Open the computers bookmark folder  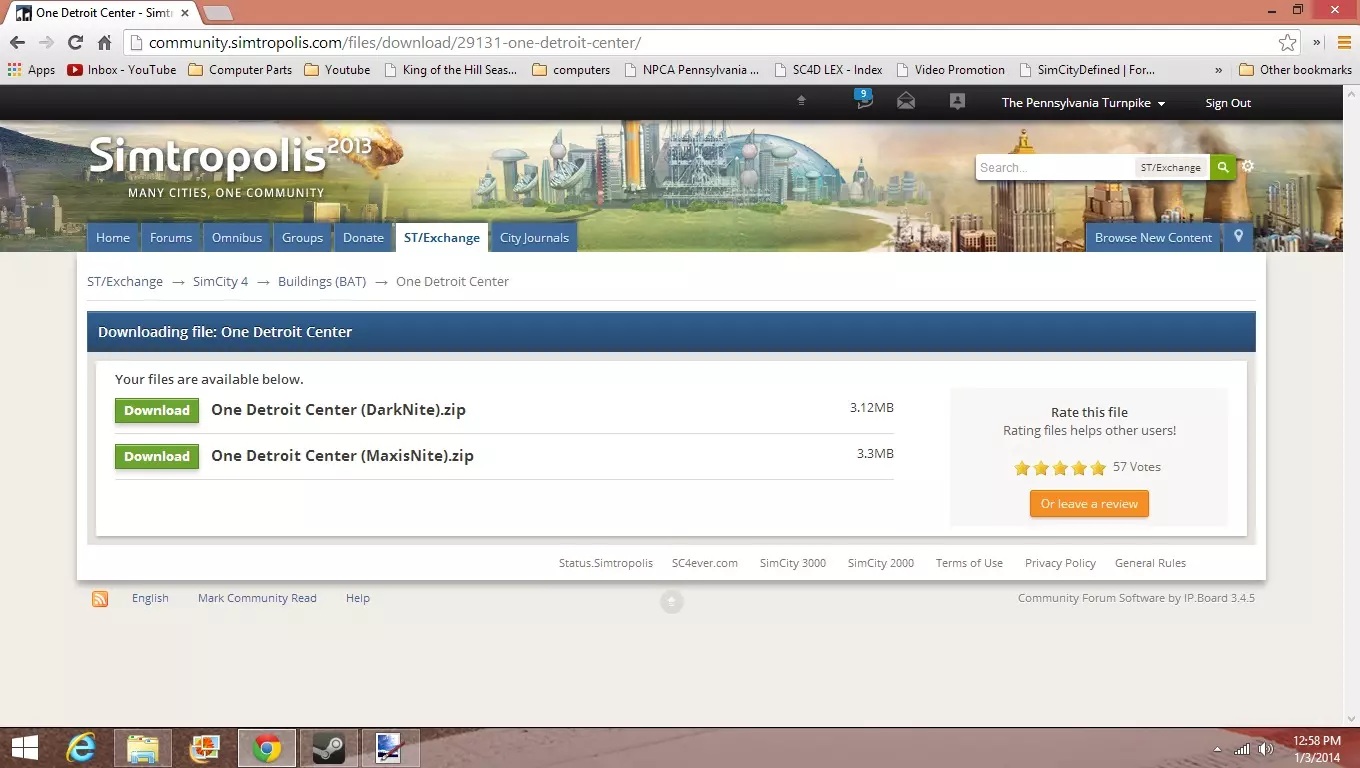click(571, 70)
